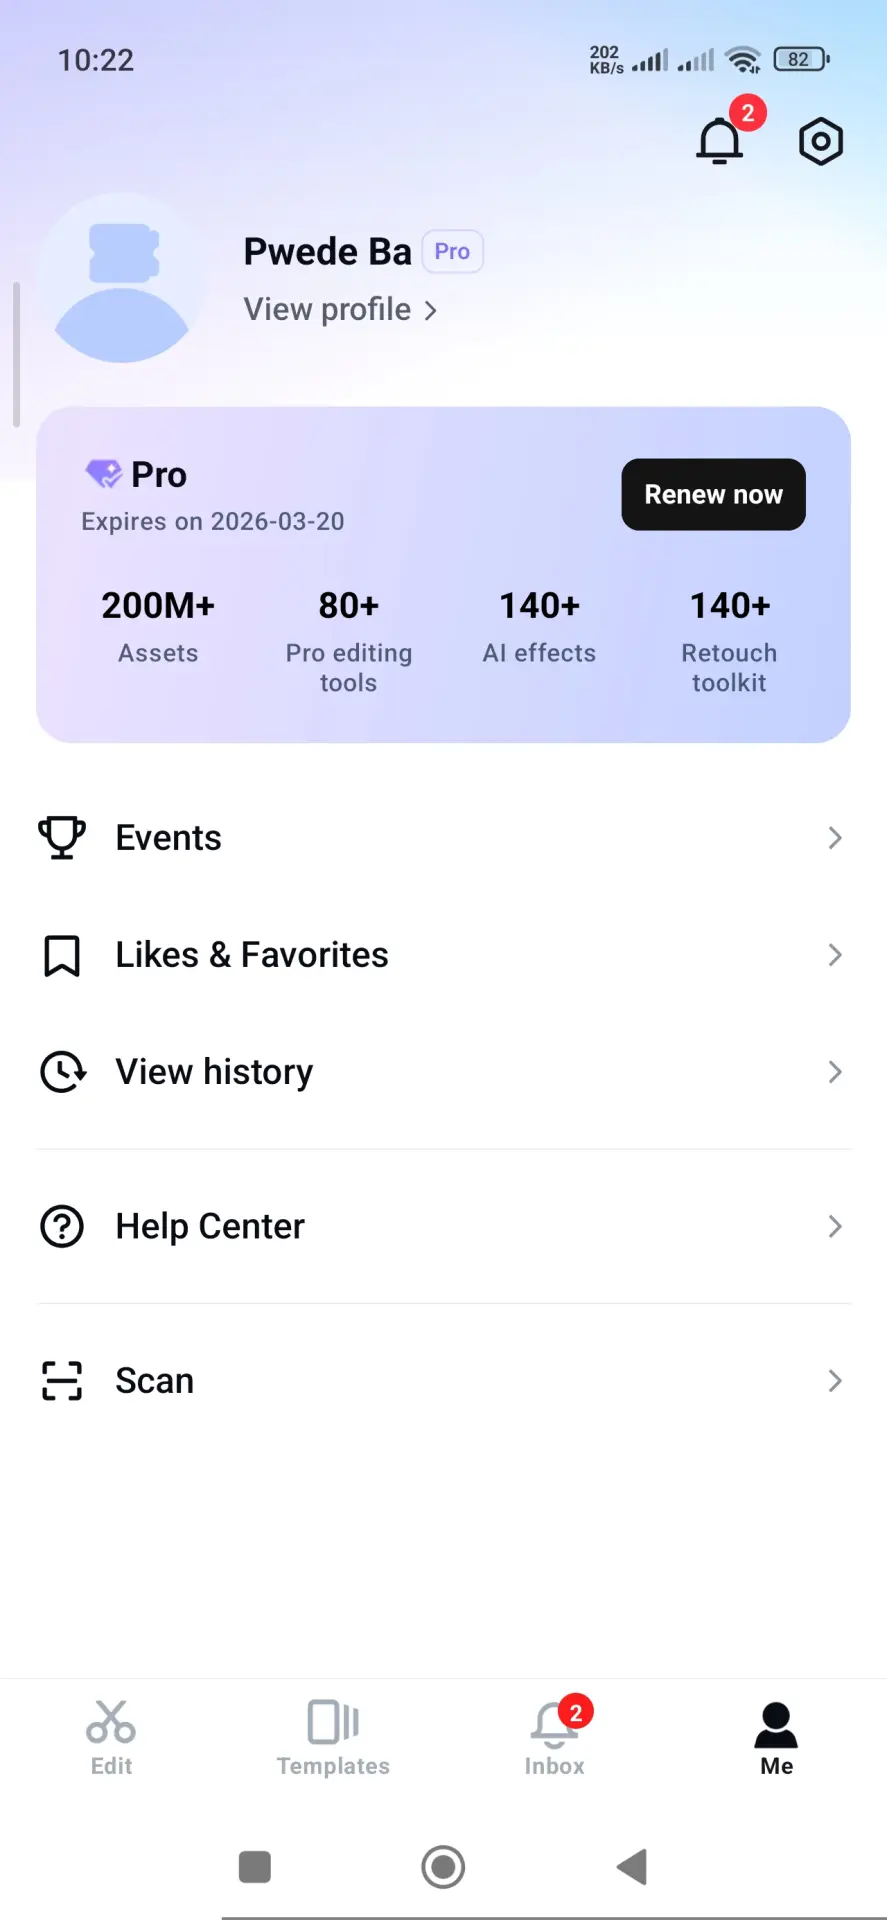Click the Renew now button
Screen dimensions: 887x1920
713,494
